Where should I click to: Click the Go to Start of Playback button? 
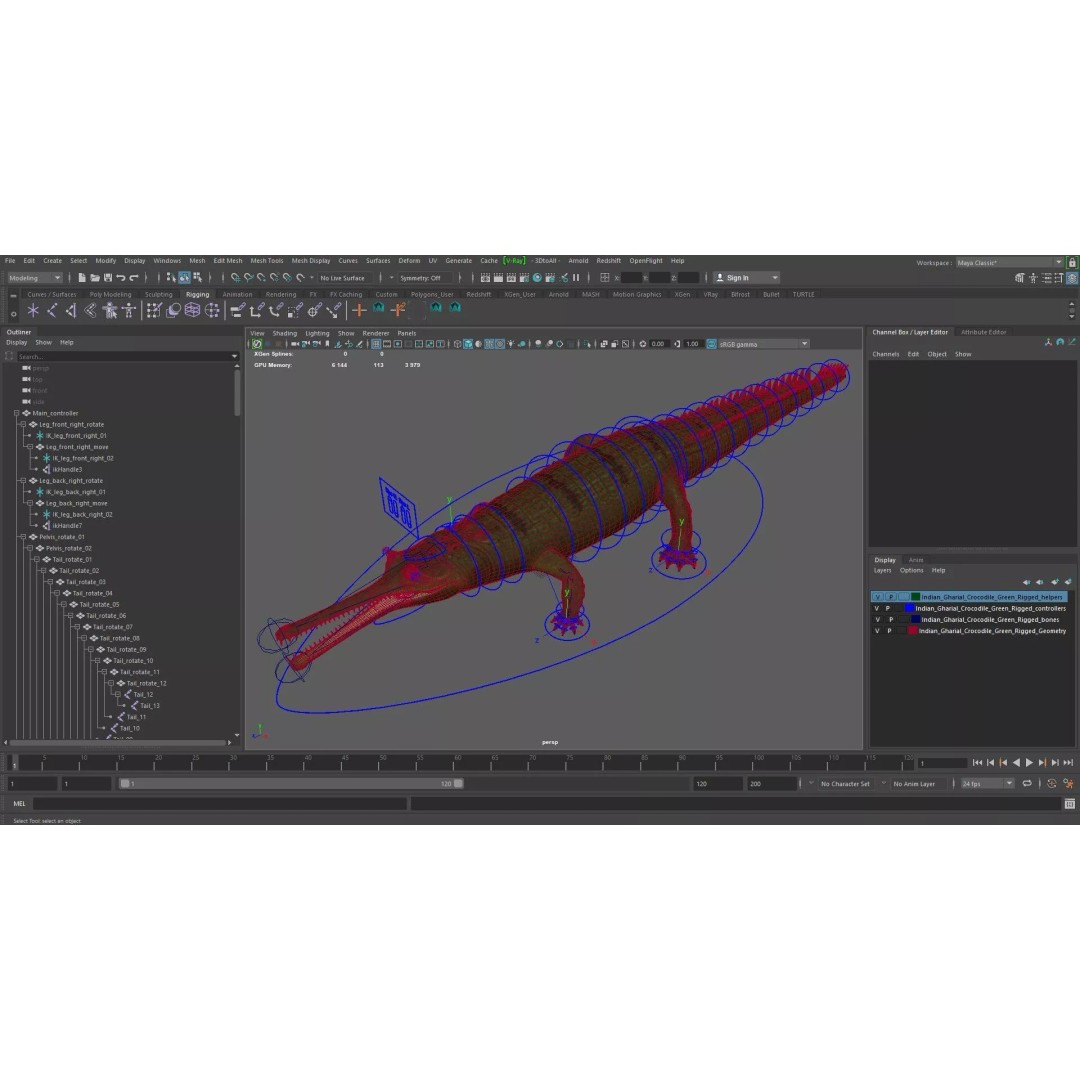[977, 762]
